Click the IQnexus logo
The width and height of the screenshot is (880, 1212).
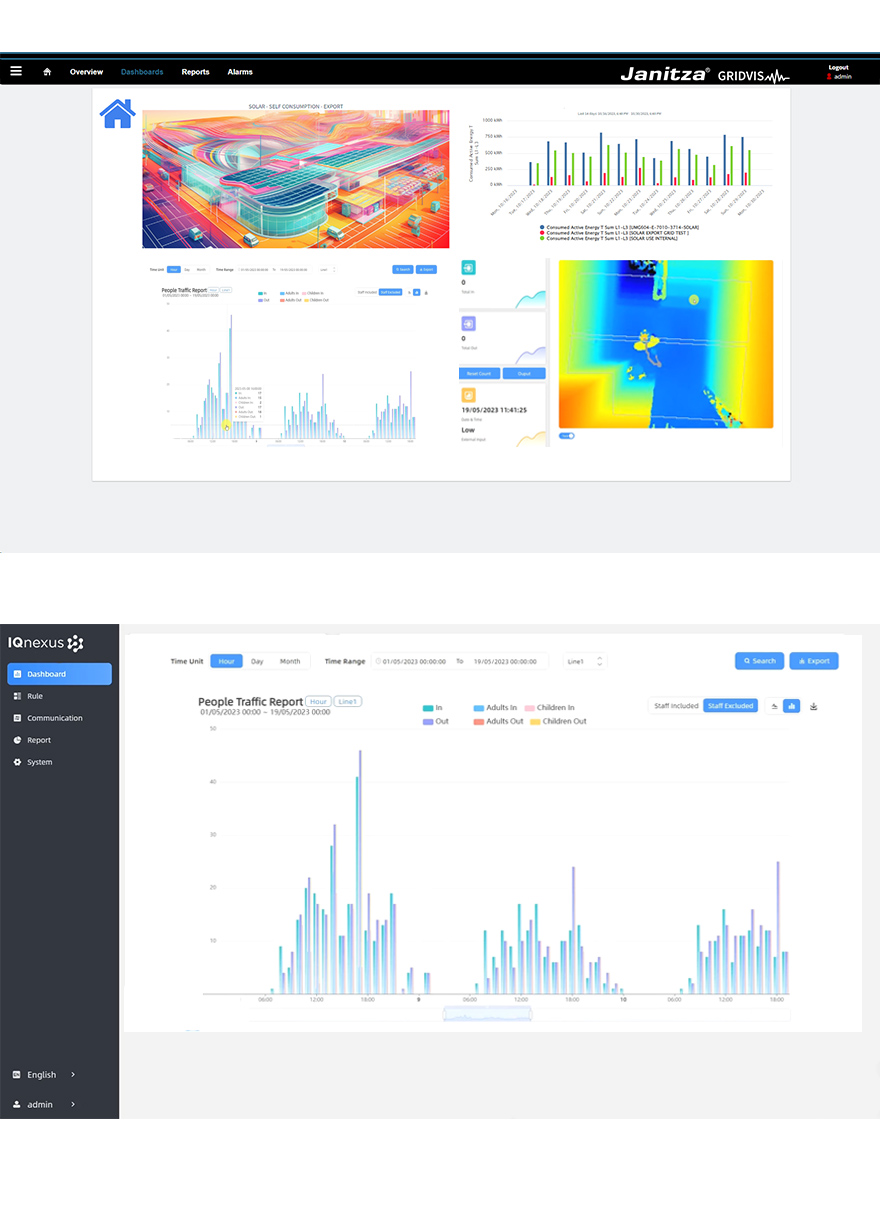tap(46, 642)
